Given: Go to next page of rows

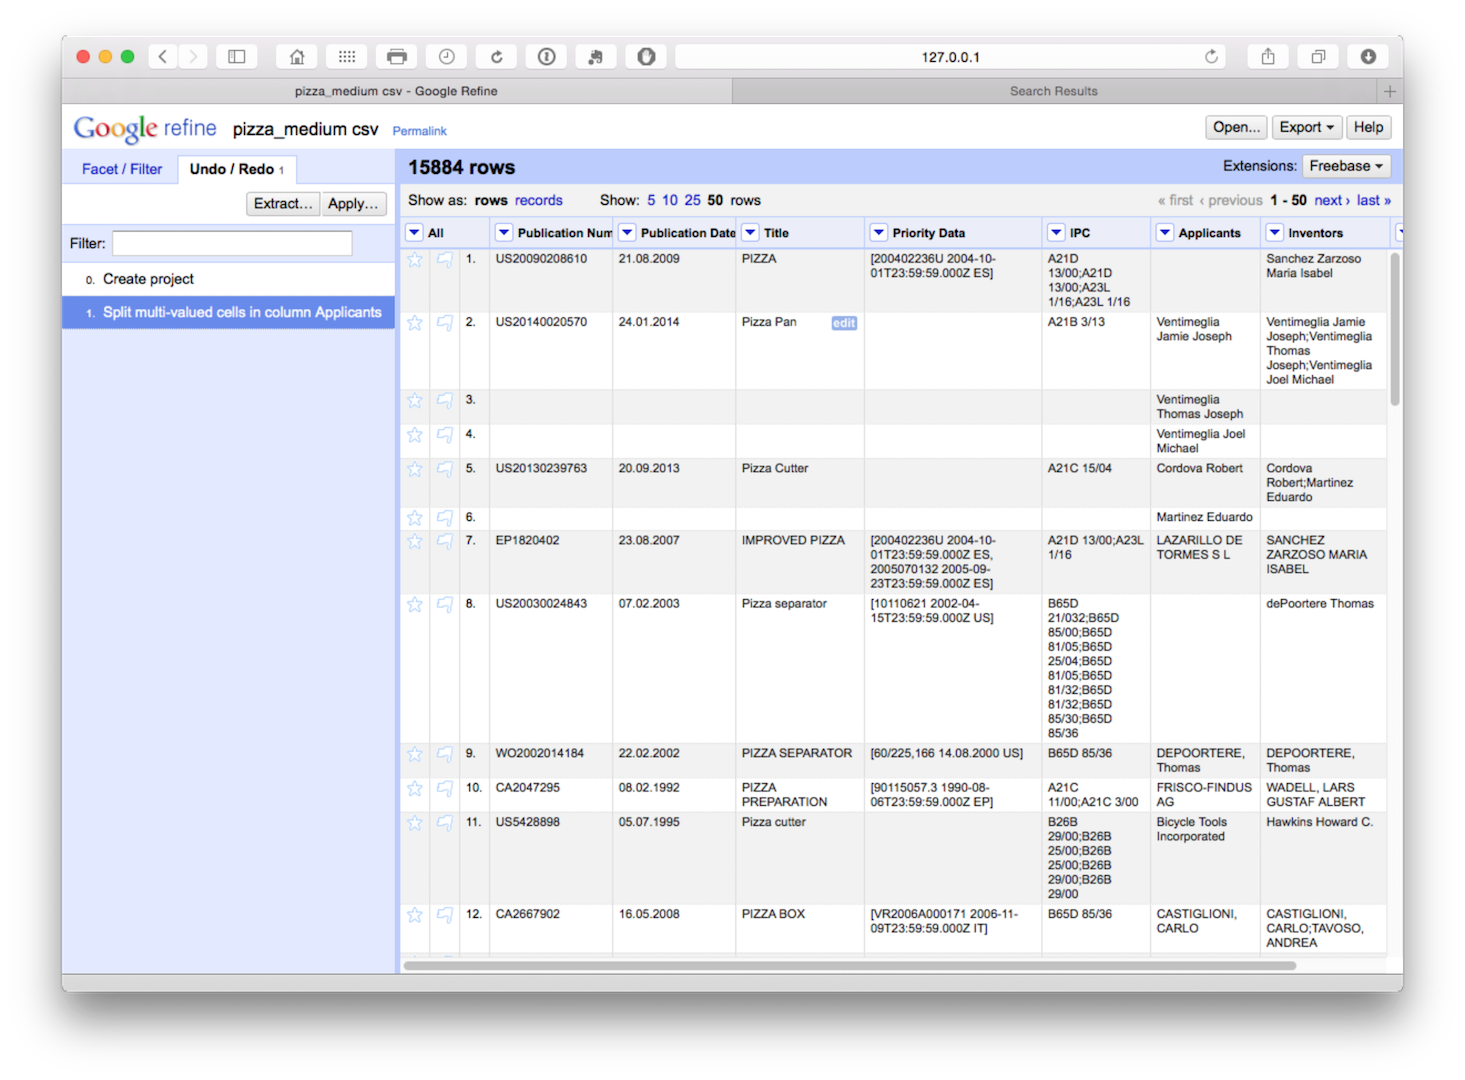Looking at the screenshot, I should click(x=1332, y=200).
